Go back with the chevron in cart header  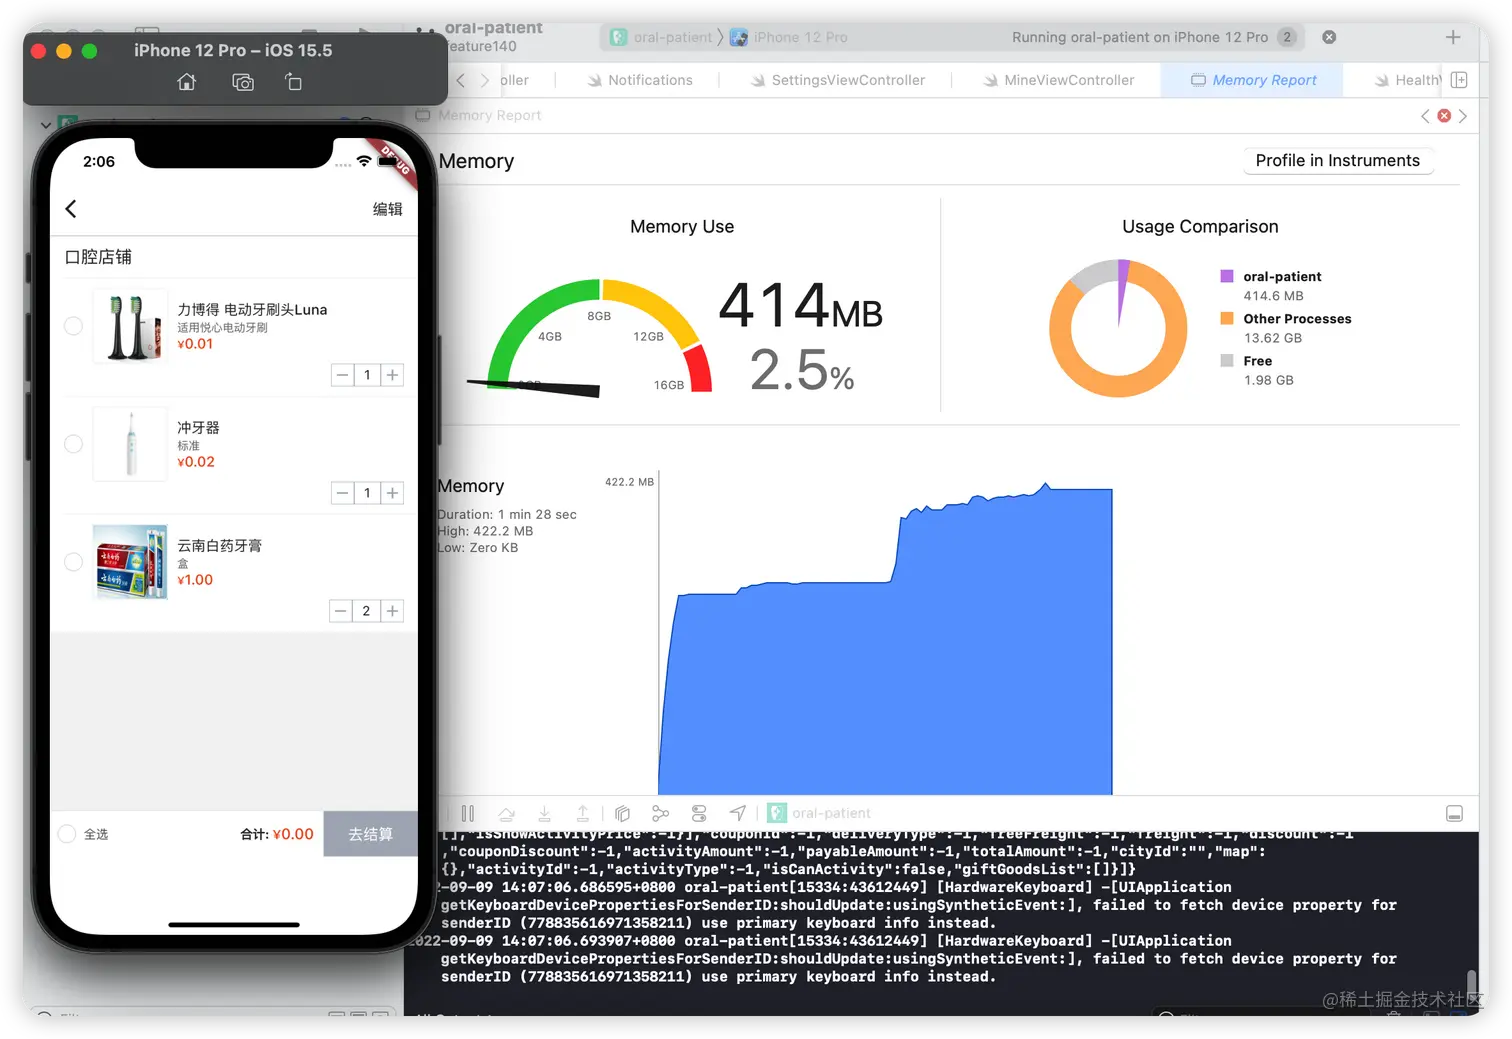(x=71, y=209)
